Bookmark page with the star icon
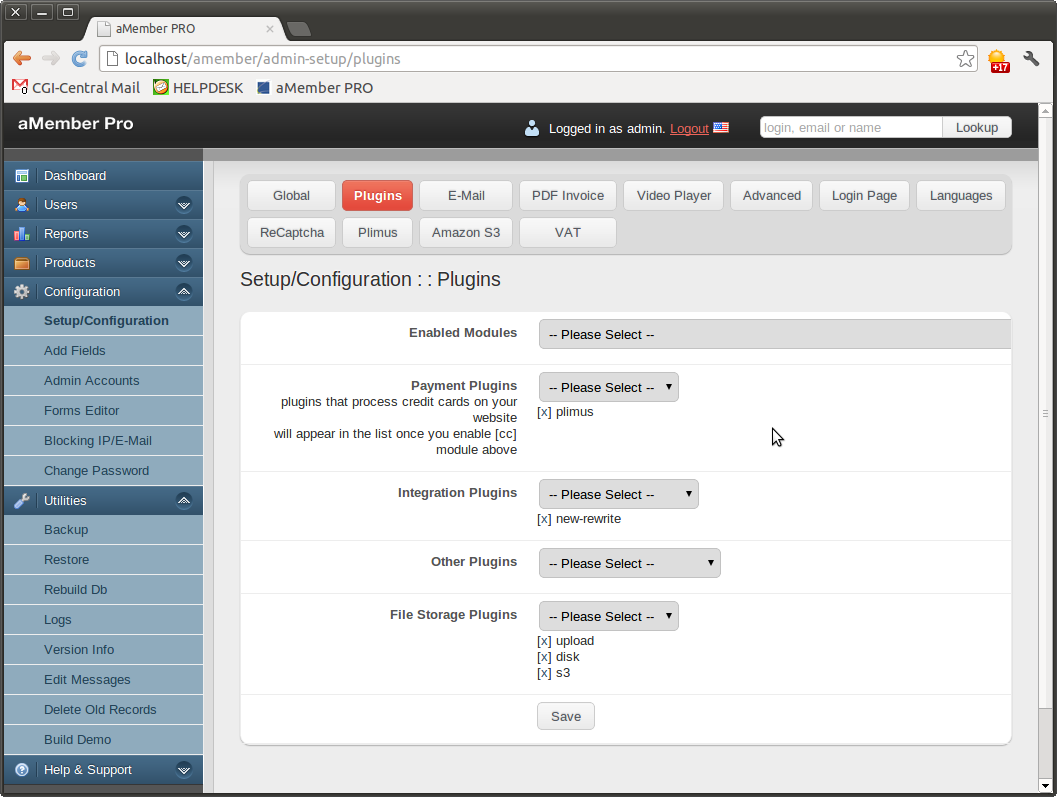 [965, 59]
